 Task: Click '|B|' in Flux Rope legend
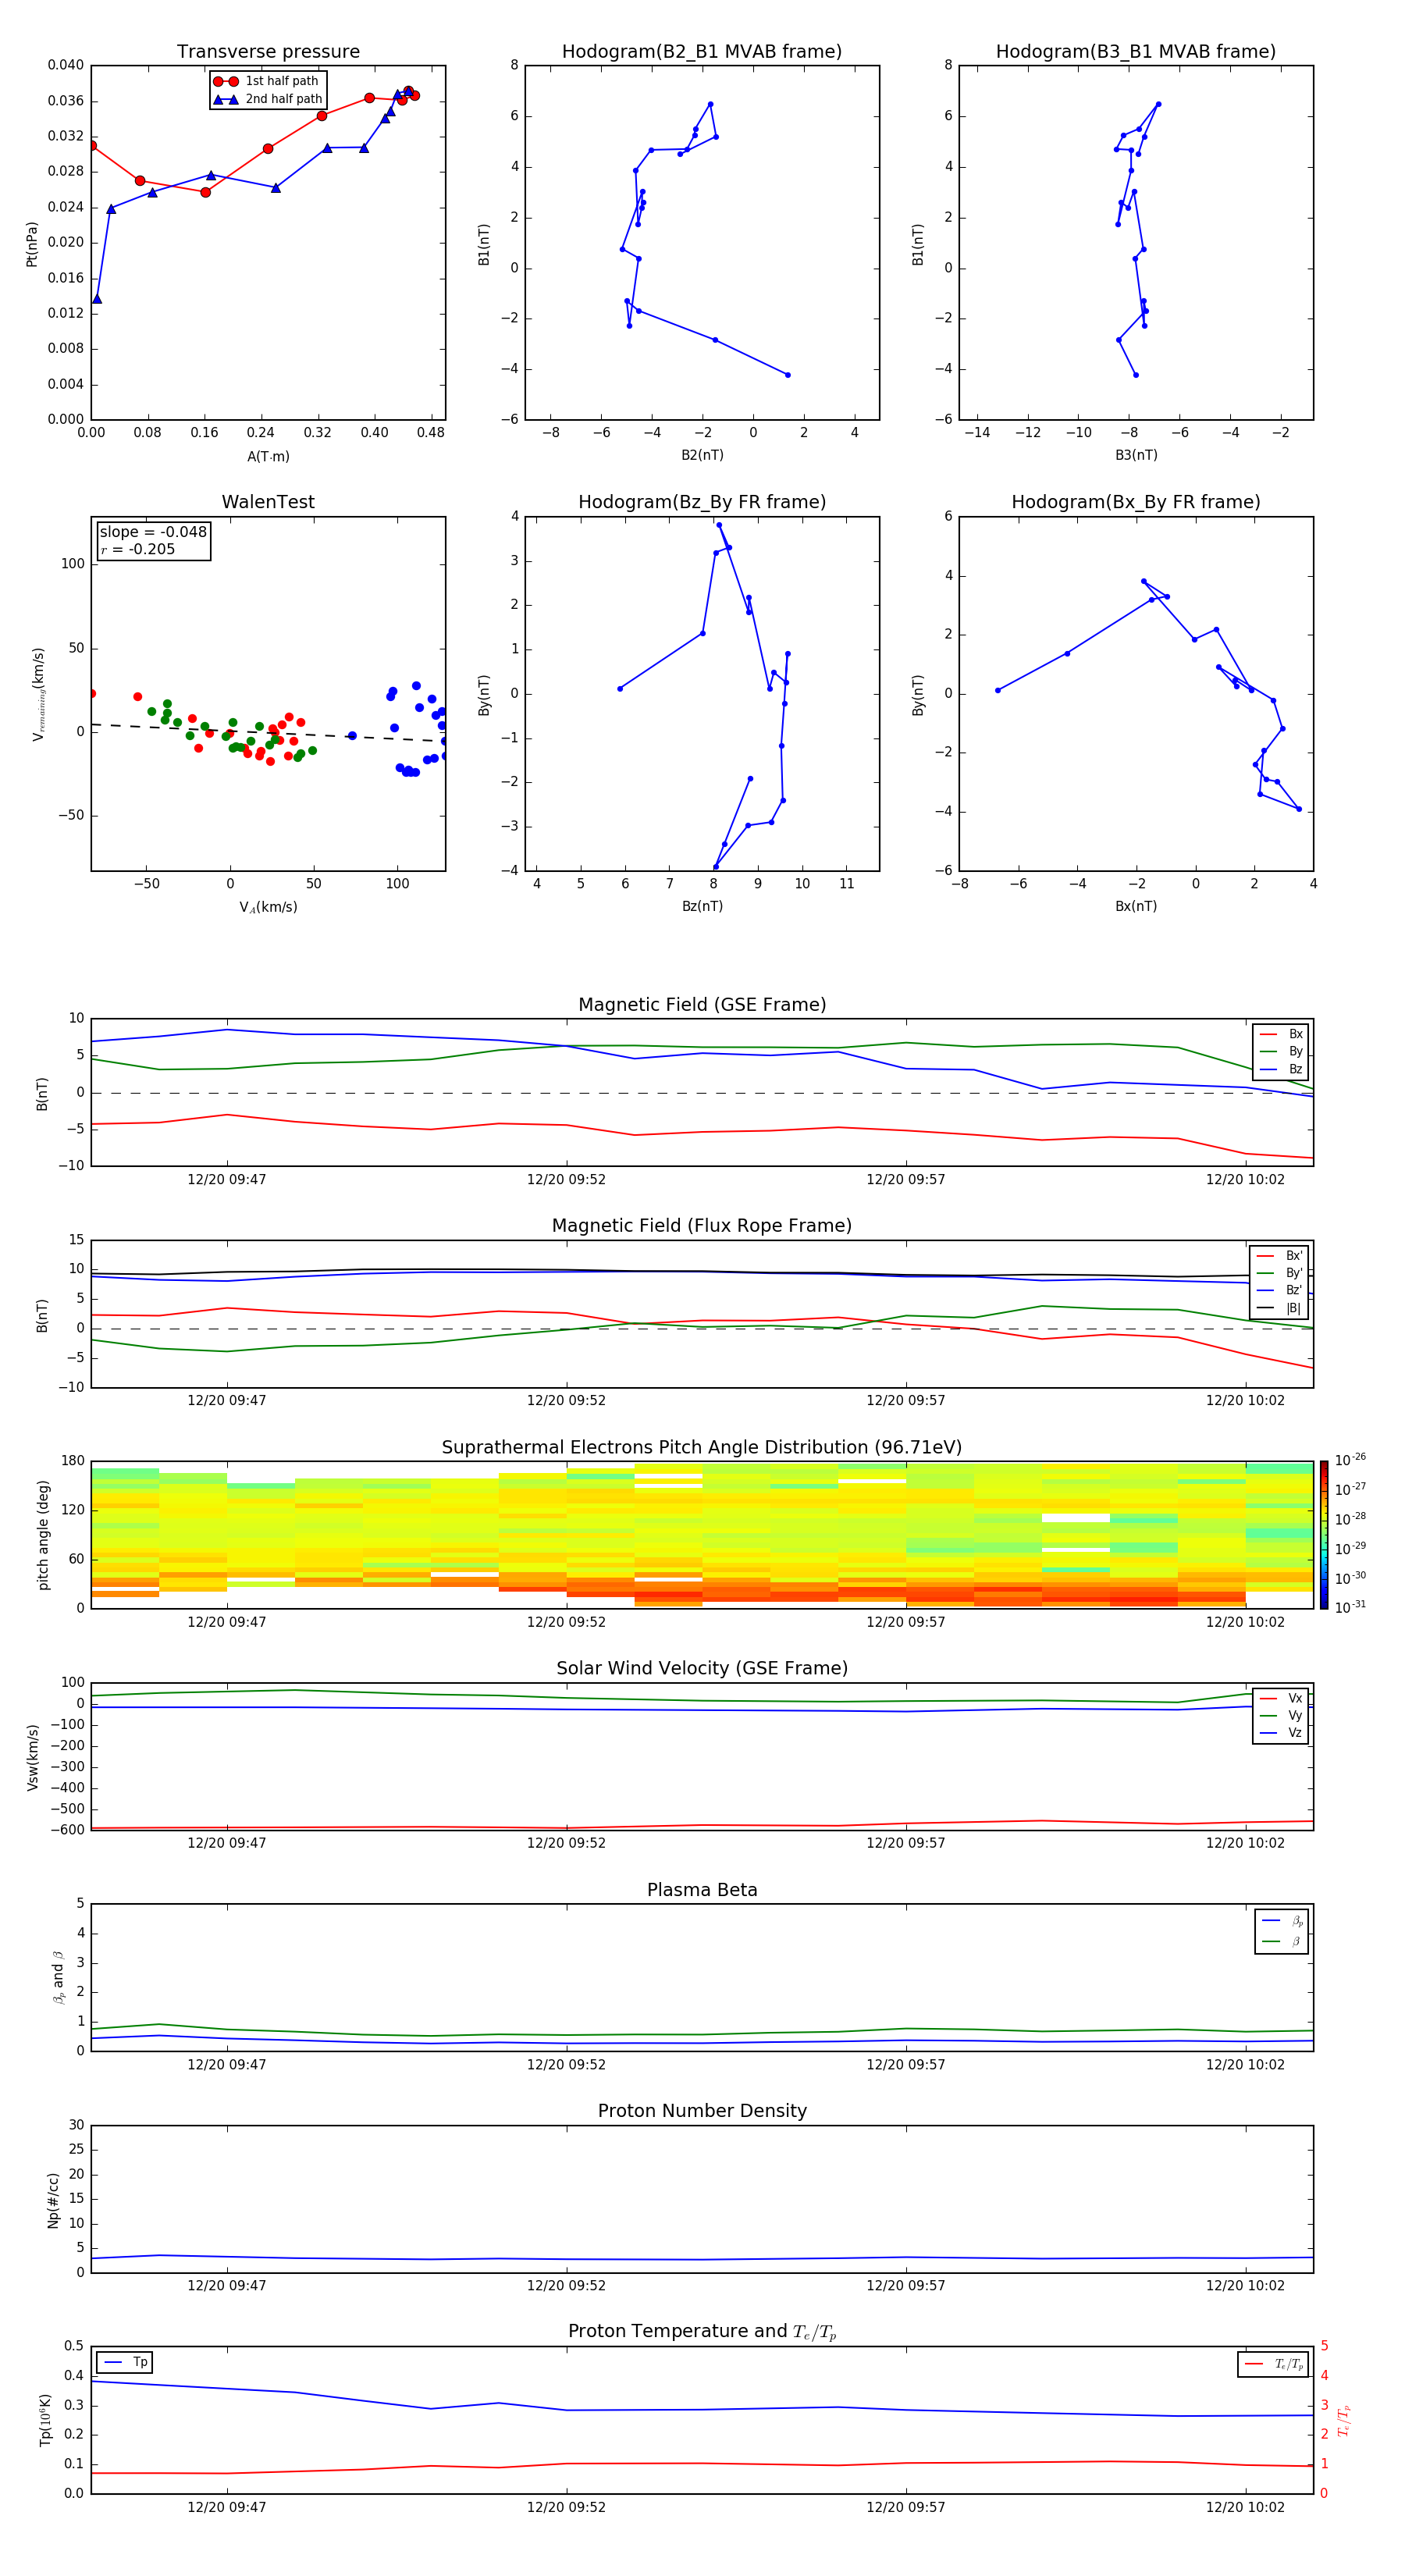point(1280,1309)
